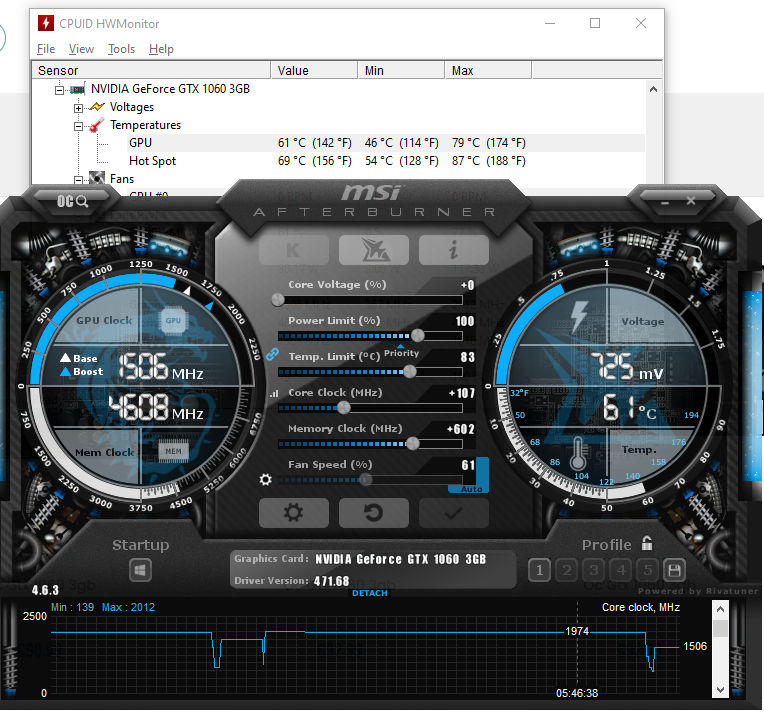
Task: Collapse the Temperatures node in HWMonitor
Action: coord(78,126)
